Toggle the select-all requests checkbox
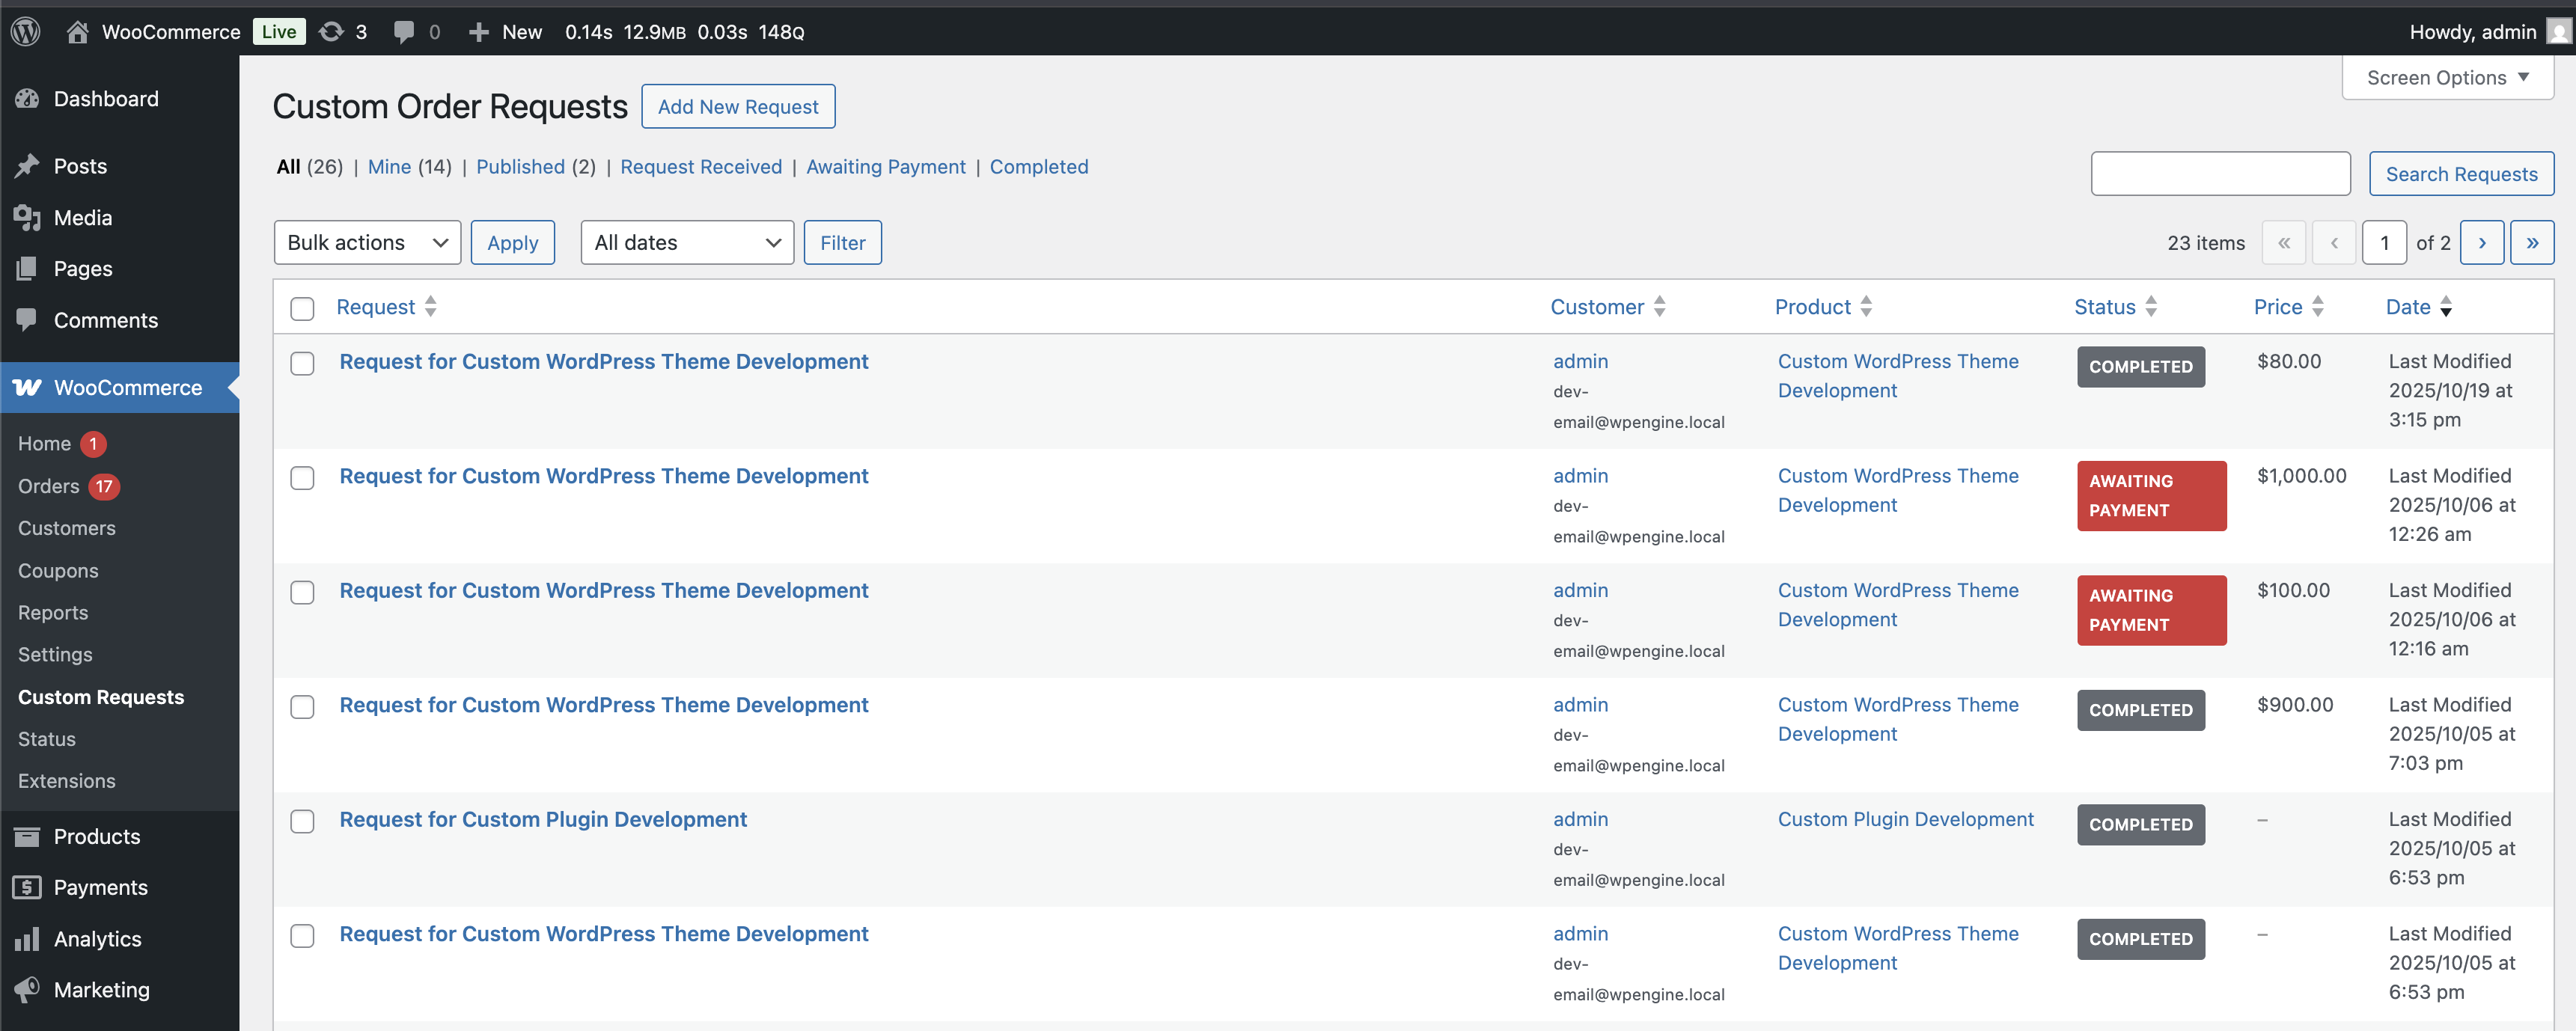 point(302,307)
